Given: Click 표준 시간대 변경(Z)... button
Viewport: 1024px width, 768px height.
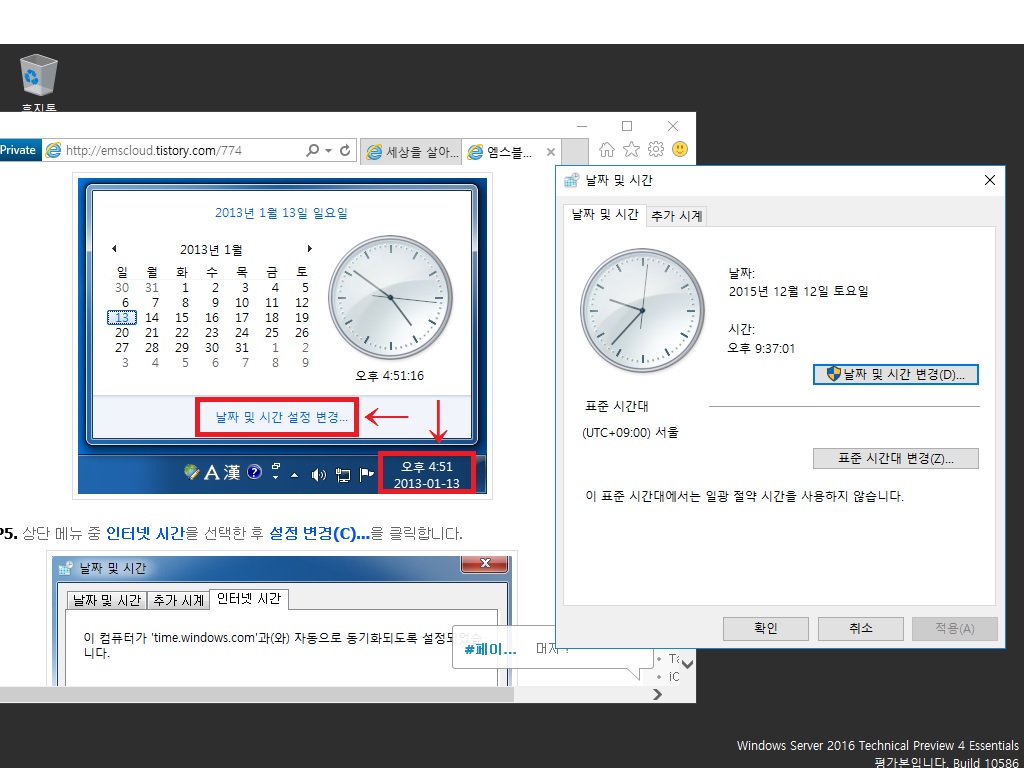Looking at the screenshot, I should point(895,458).
